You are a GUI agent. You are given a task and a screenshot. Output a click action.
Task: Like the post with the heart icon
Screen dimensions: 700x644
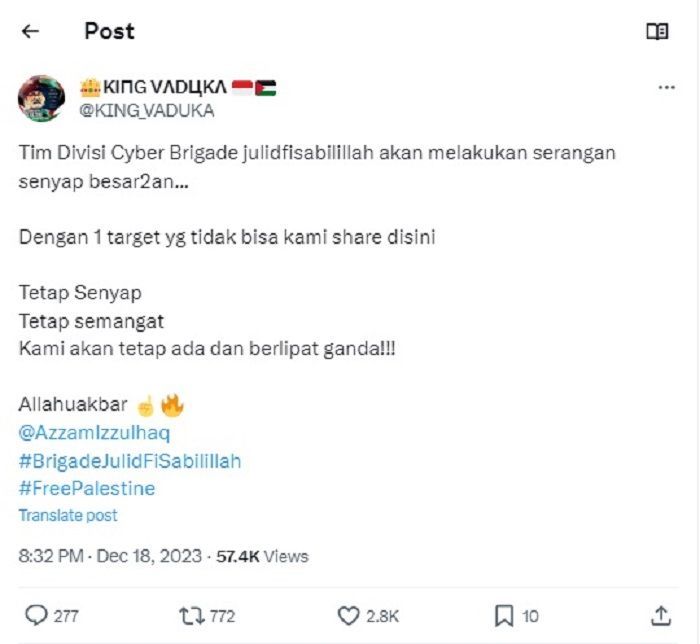pos(348,615)
